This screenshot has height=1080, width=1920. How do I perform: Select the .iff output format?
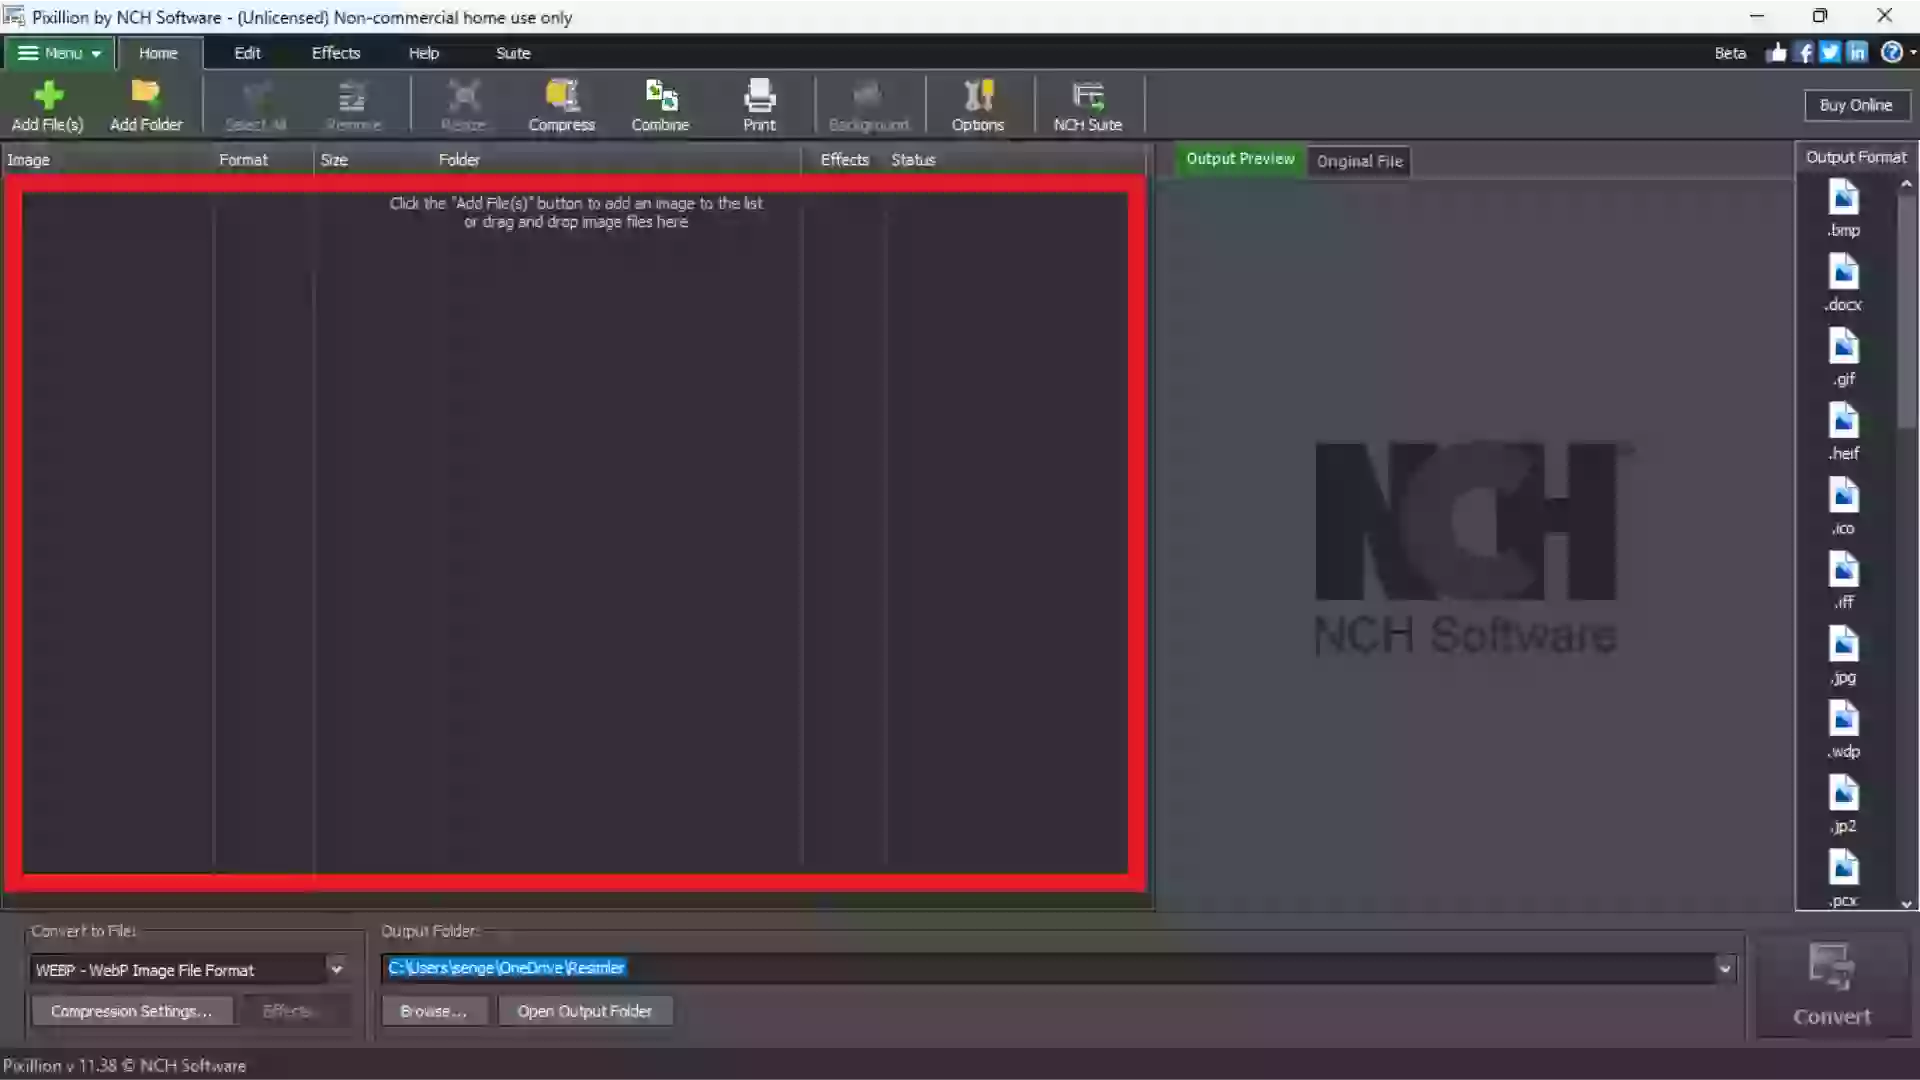(x=1843, y=581)
